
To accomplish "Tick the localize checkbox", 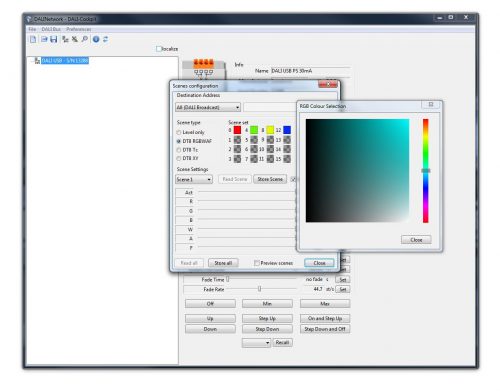I will click(159, 49).
